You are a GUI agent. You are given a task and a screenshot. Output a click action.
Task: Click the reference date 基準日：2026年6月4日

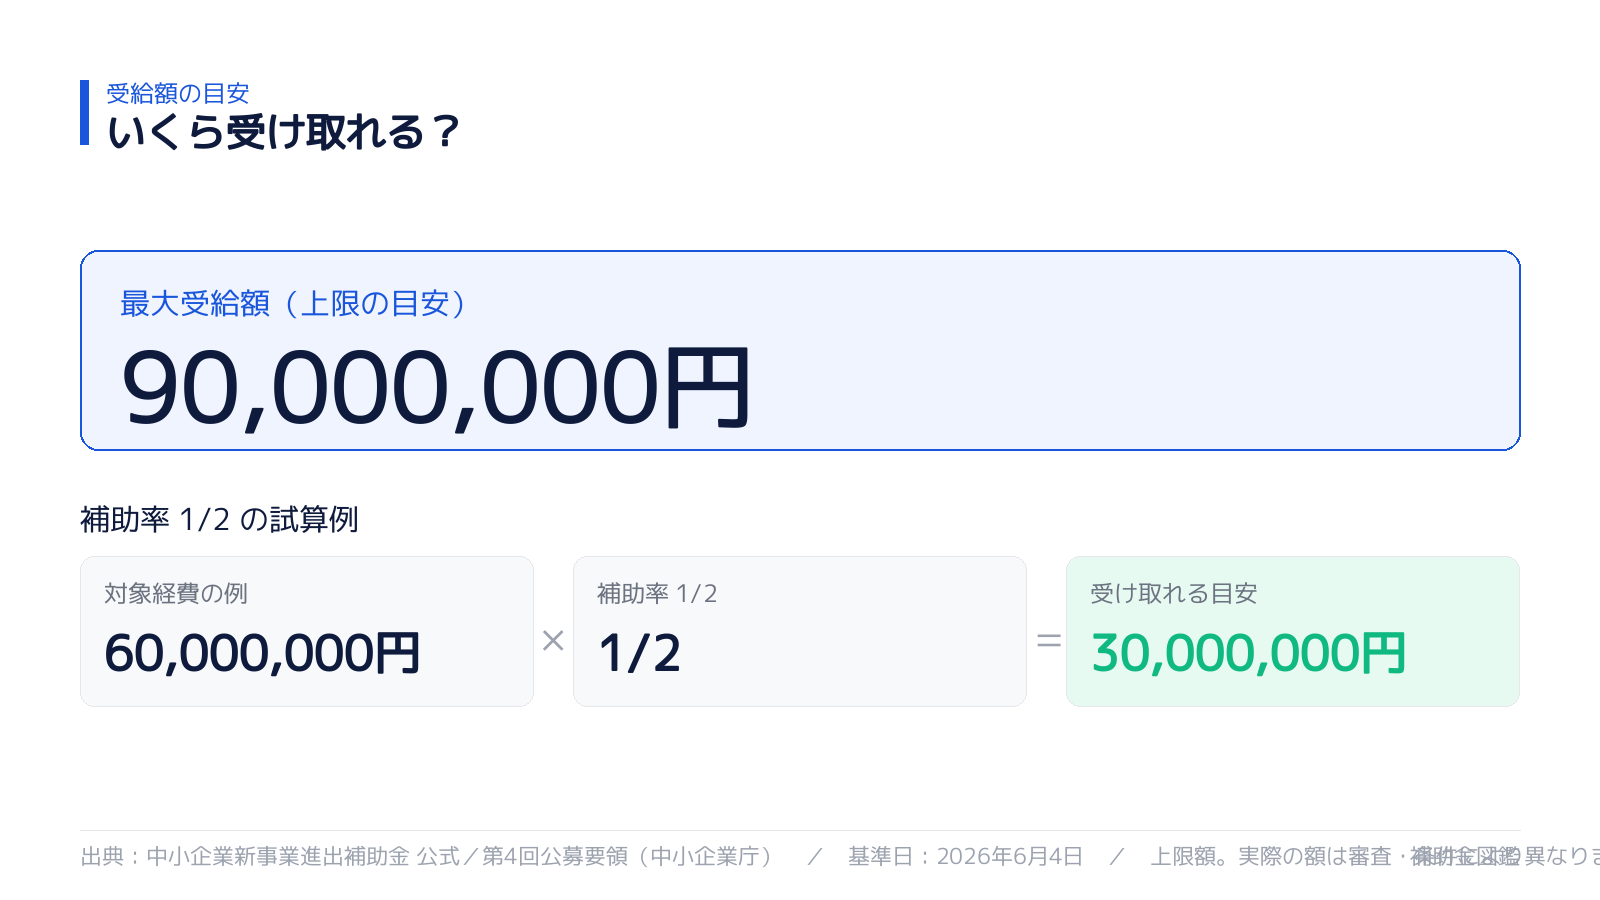(x=966, y=856)
